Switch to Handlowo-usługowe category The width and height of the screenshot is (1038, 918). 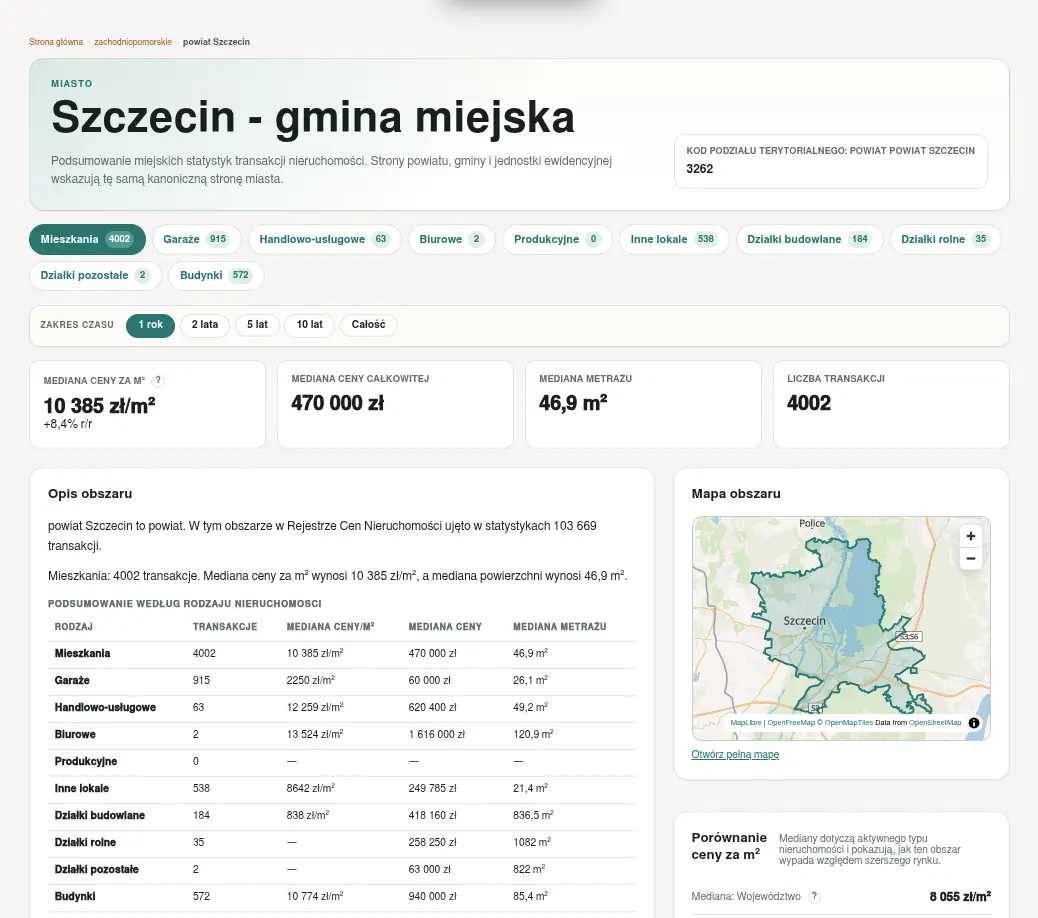[x=324, y=239]
